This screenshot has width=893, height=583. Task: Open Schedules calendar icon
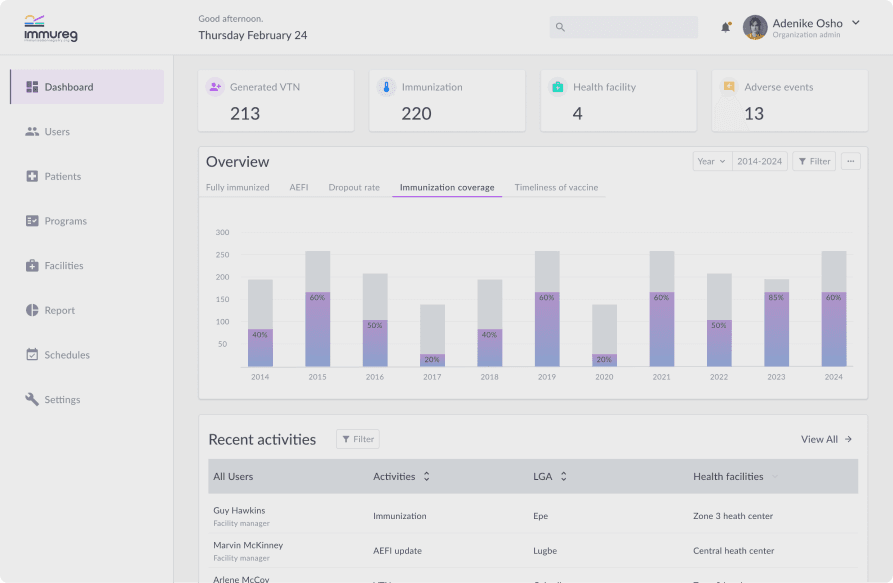(32, 355)
